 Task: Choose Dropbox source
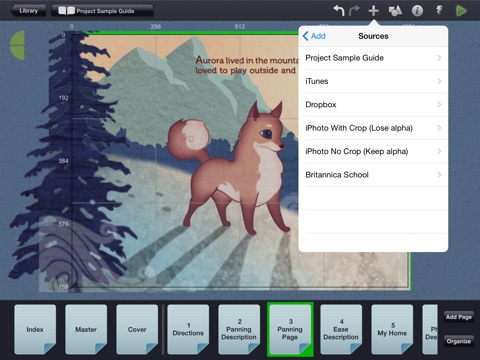point(373,105)
